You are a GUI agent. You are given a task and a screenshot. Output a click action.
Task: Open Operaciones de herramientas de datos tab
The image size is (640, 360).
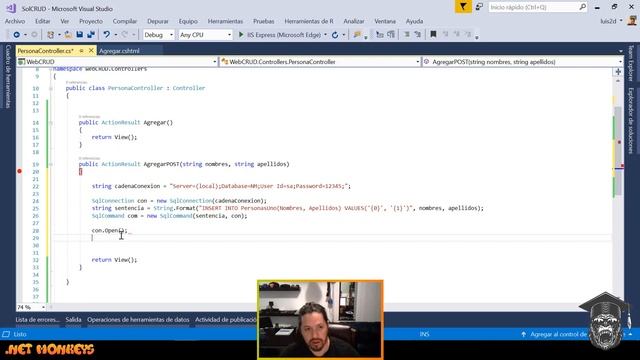138,320
